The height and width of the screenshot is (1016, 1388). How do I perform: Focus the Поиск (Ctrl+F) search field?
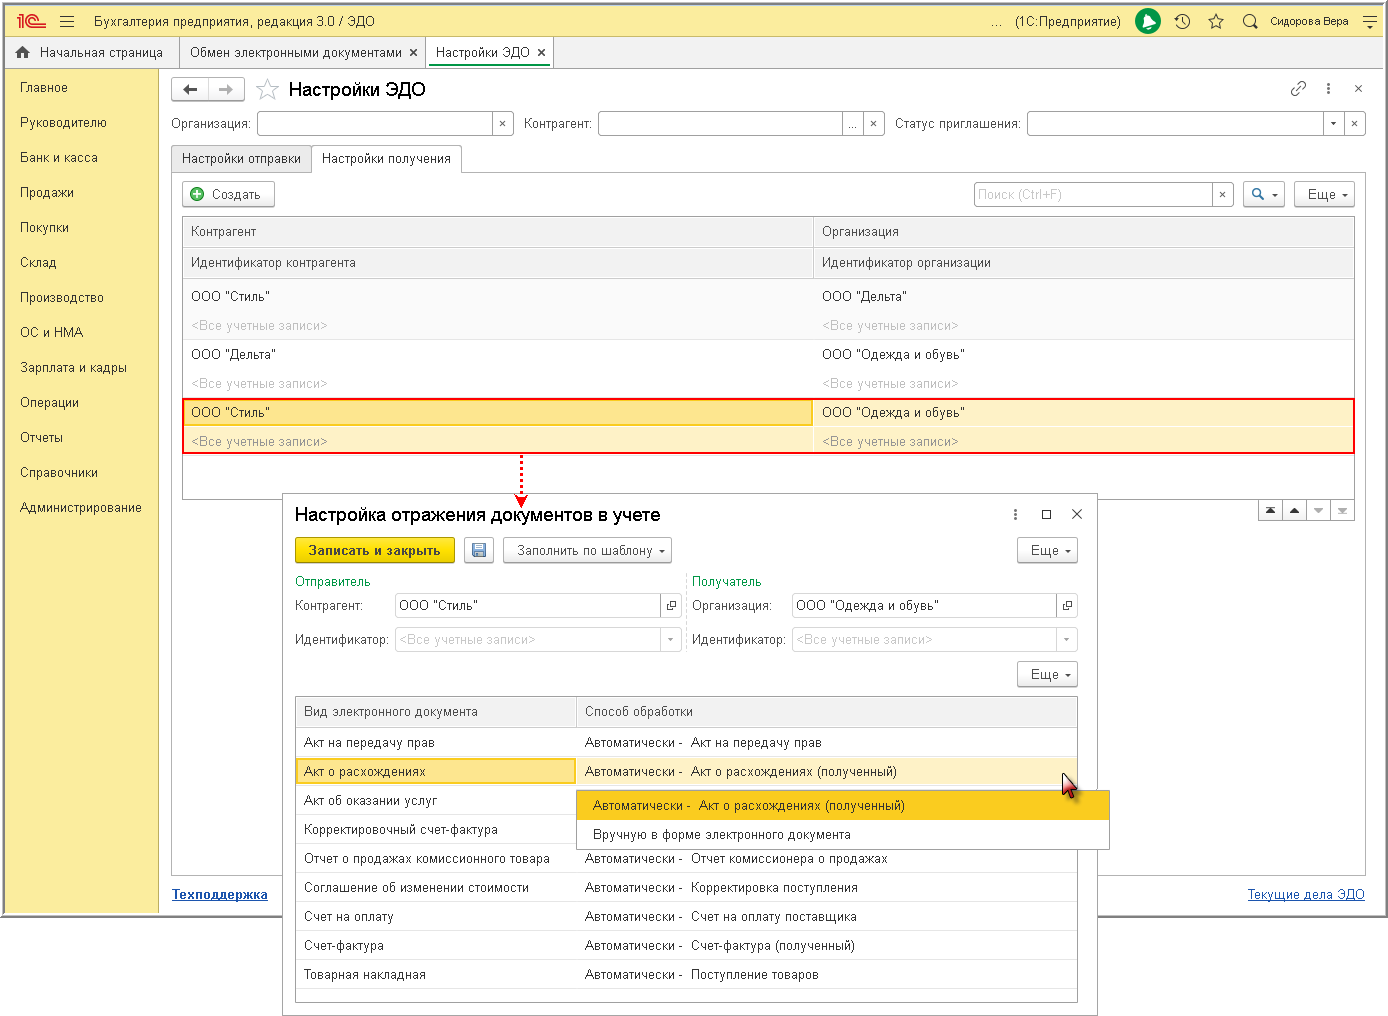pos(1093,195)
